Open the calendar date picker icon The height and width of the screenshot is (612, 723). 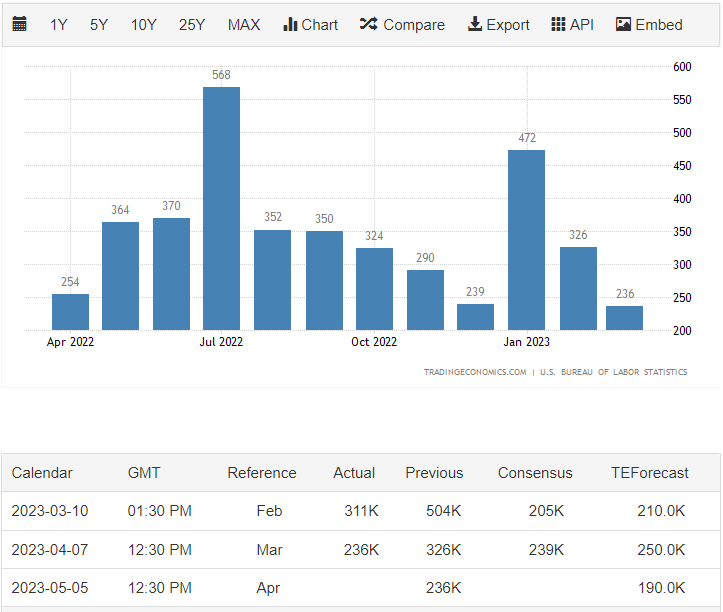tap(19, 24)
